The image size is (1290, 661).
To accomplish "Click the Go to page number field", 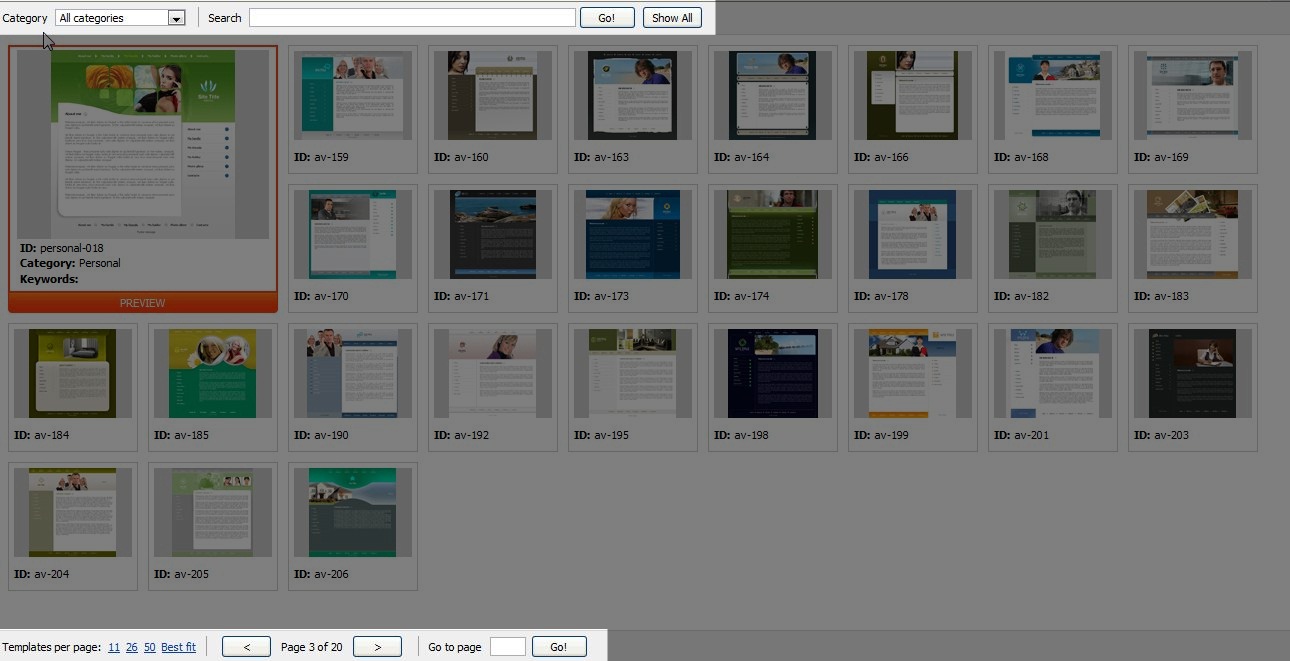I will 507,647.
